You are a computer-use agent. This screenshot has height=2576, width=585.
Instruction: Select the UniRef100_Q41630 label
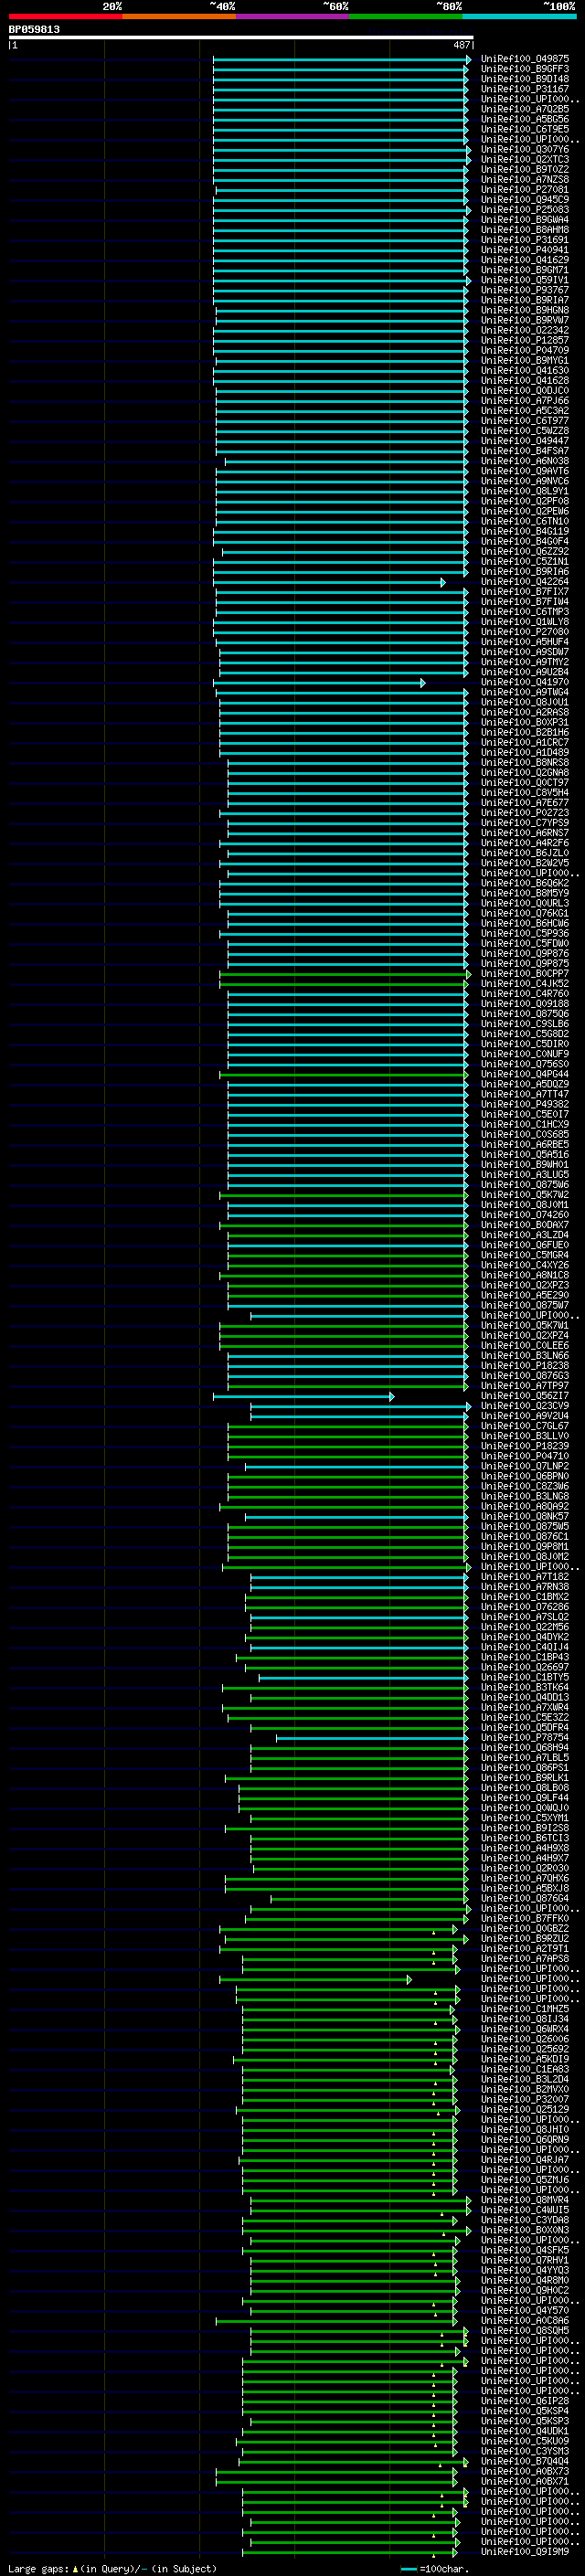tap(525, 371)
